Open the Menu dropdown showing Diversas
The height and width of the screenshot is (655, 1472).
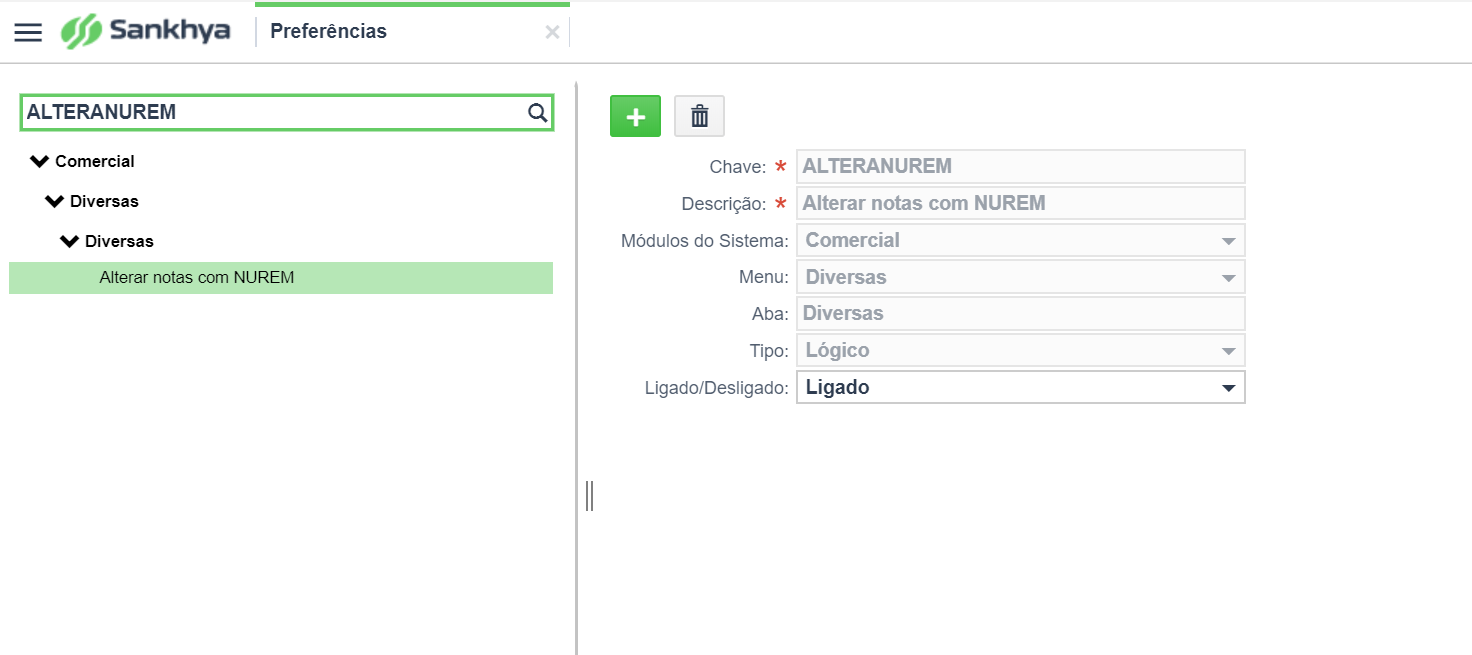tap(1021, 277)
